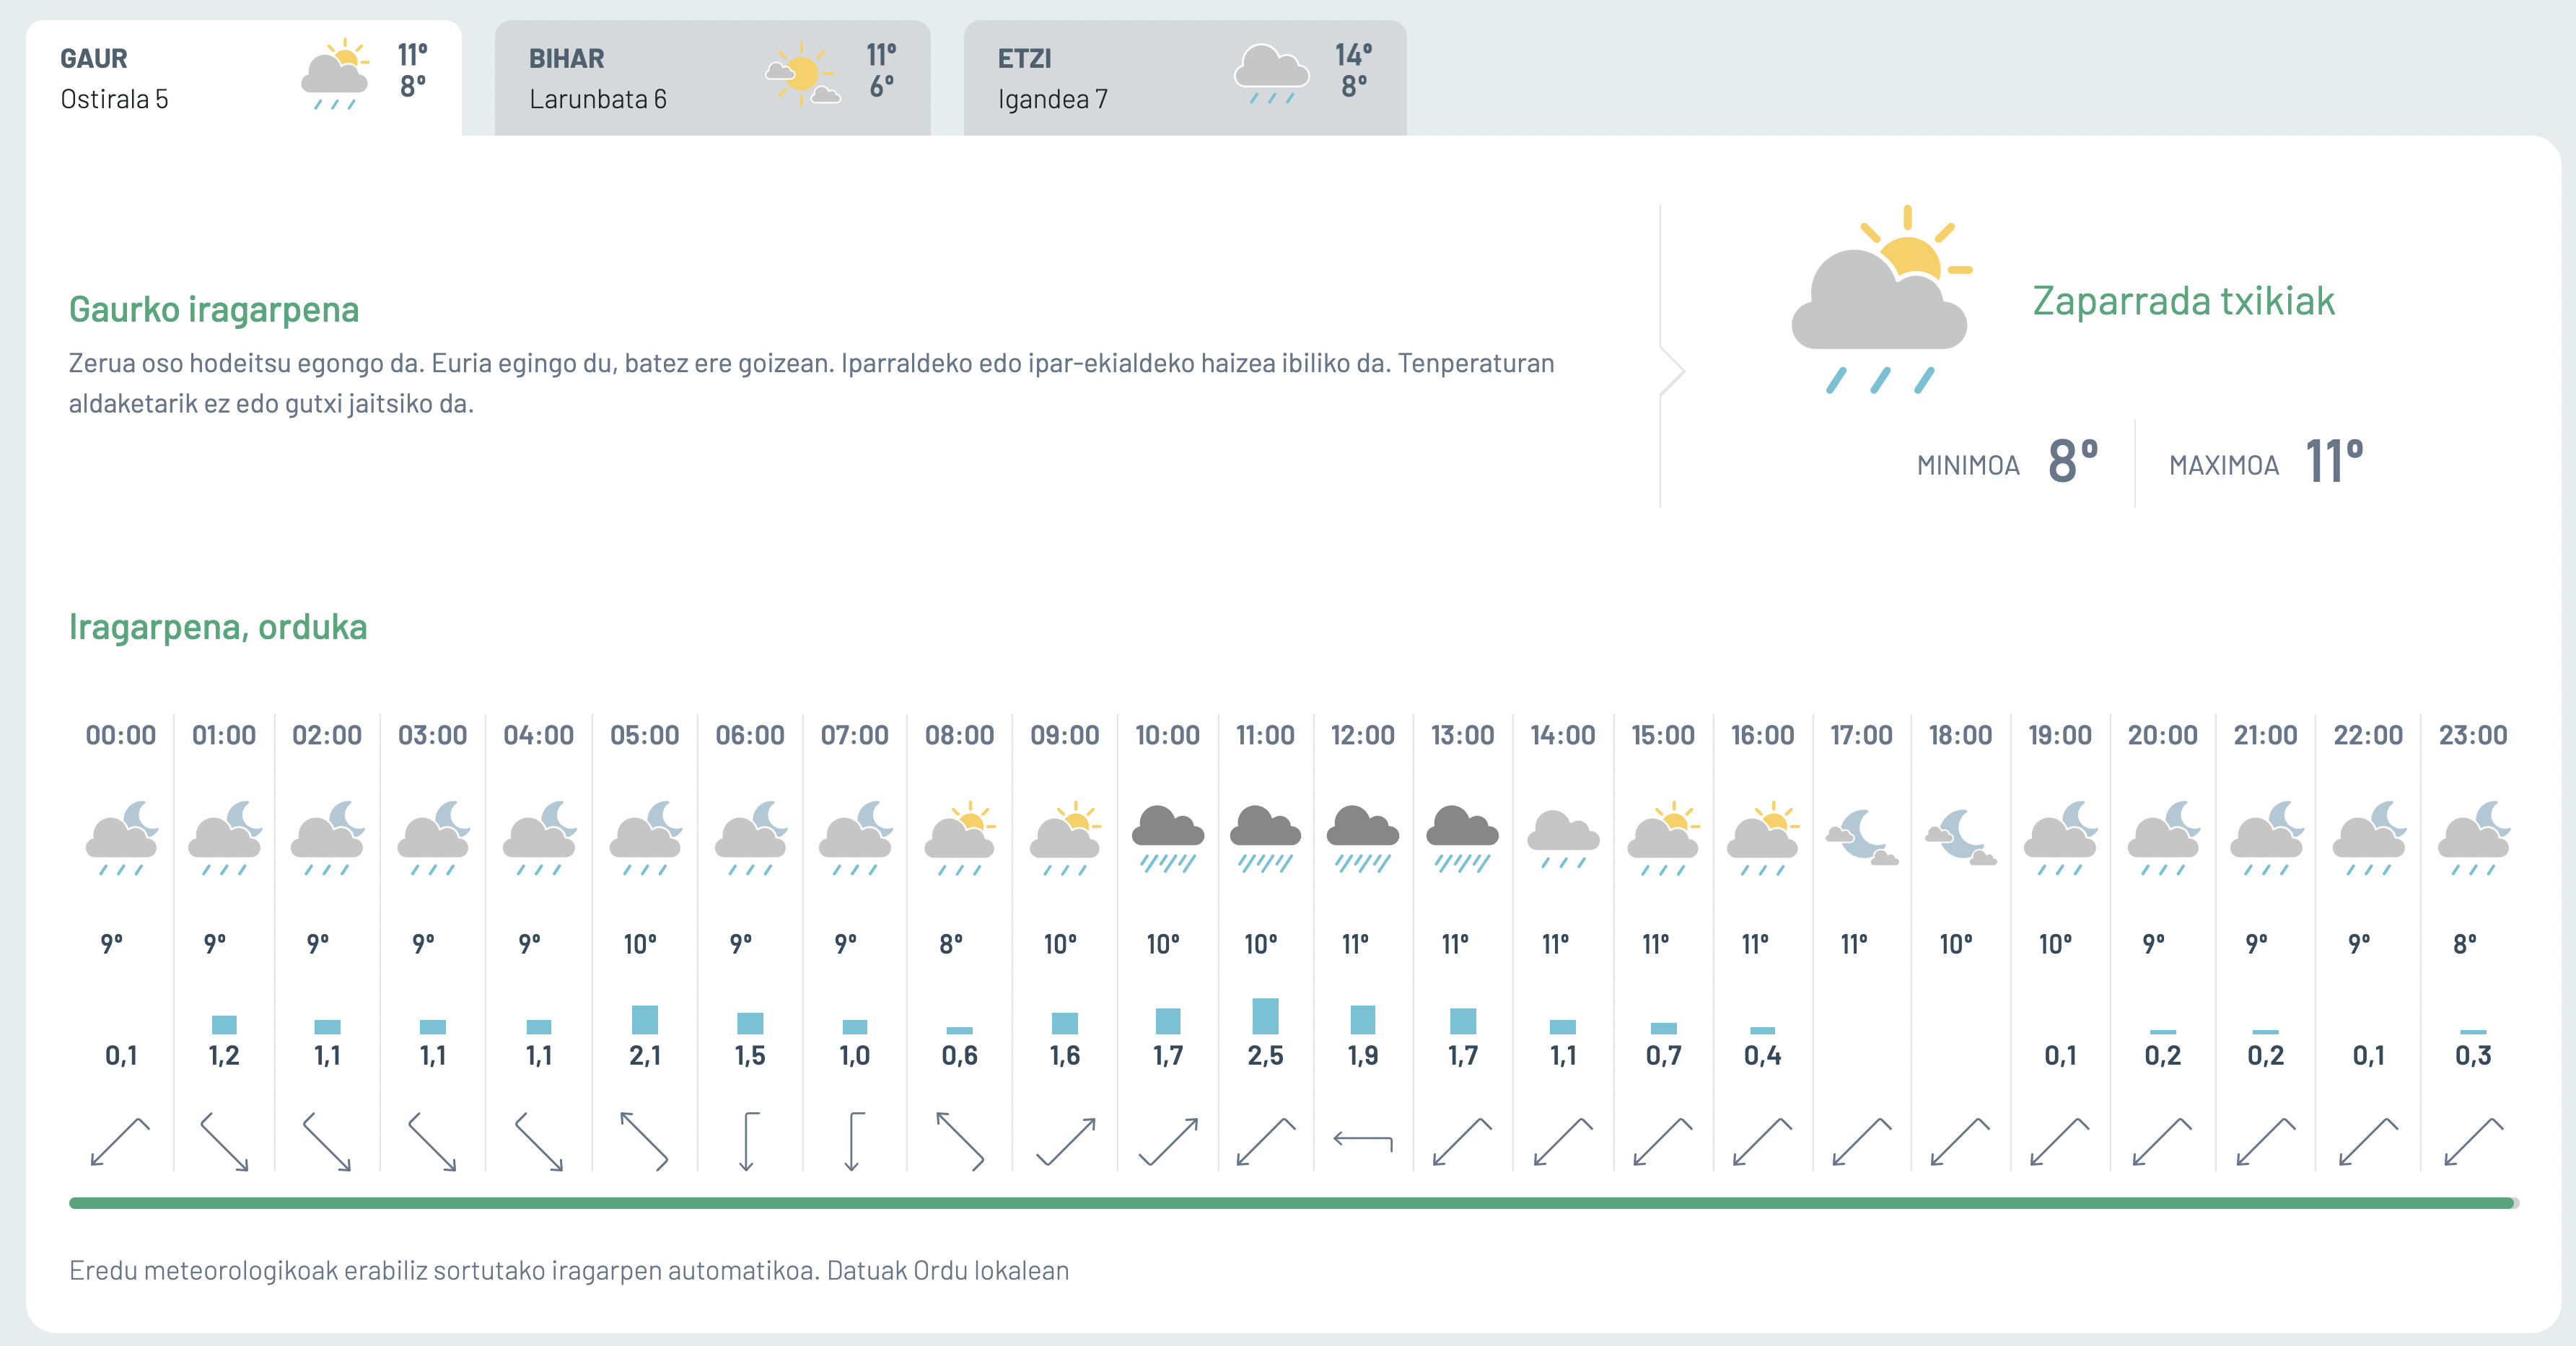Click the 13:00 heavy rain icon
2576x1346 pixels.
(x=1462, y=838)
